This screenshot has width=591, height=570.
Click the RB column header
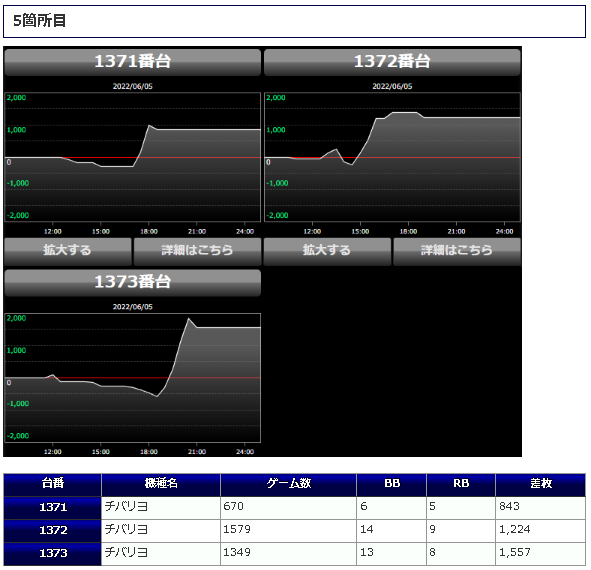coord(461,485)
